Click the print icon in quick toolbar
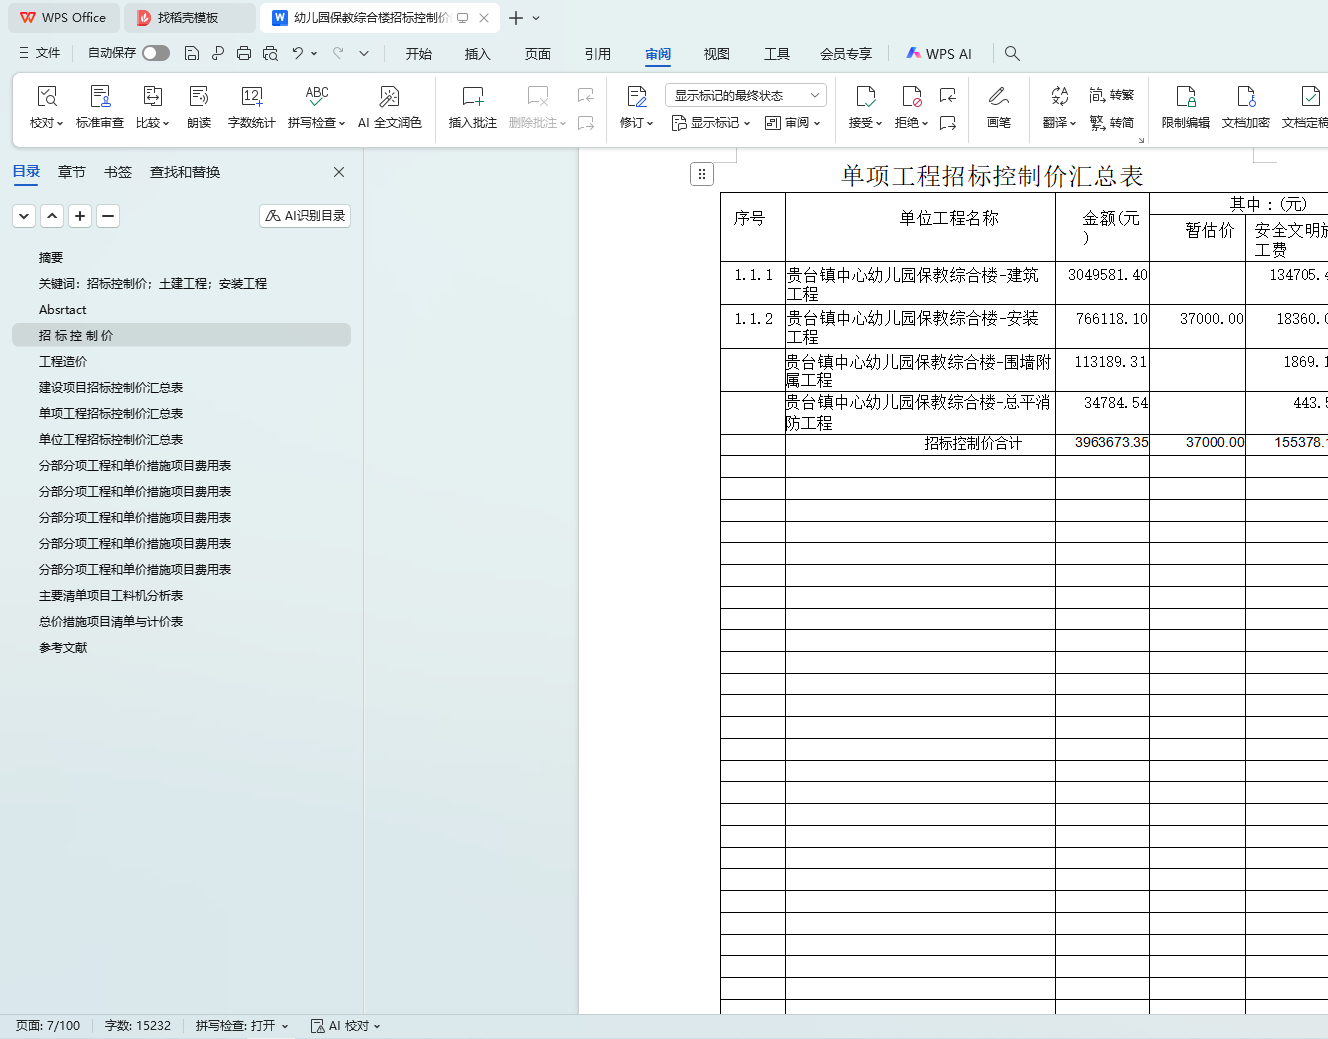 click(x=244, y=53)
